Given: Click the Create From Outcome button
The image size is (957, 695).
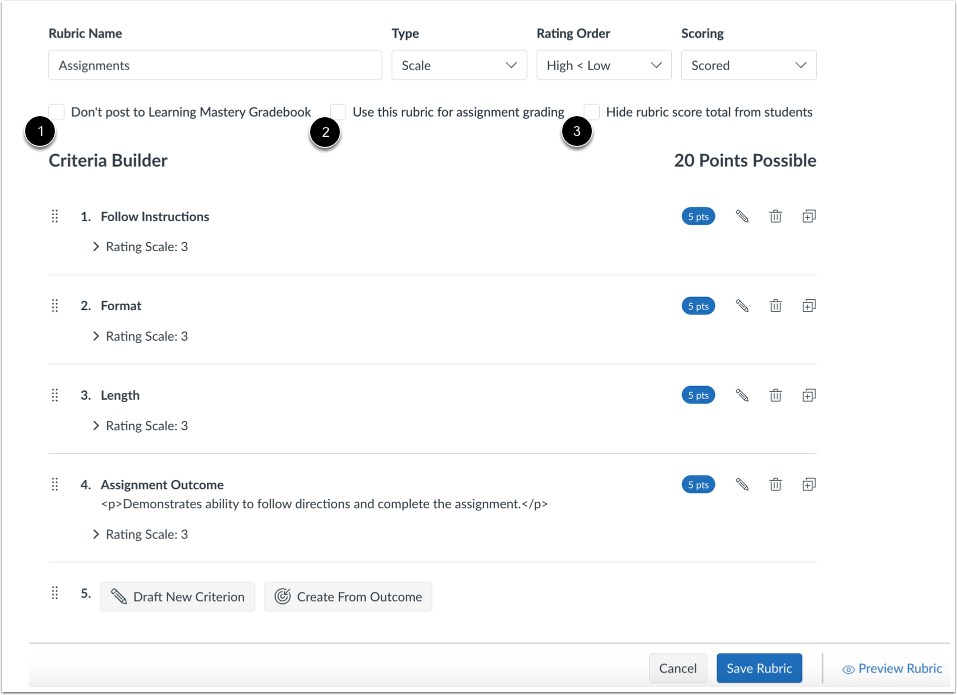Looking at the screenshot, I should (x=347, y=596).
